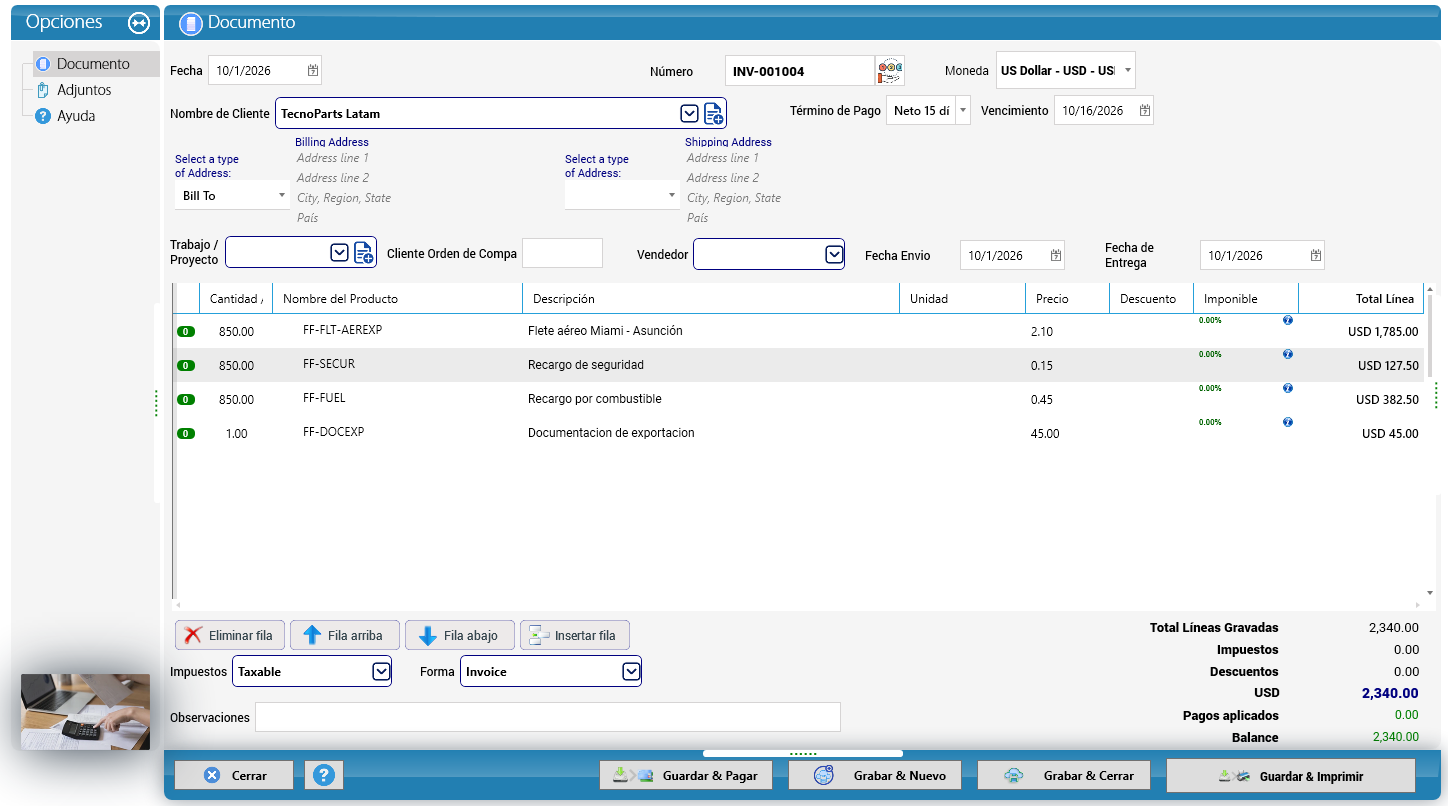Open the Moneda currency dropdown

1128,70
